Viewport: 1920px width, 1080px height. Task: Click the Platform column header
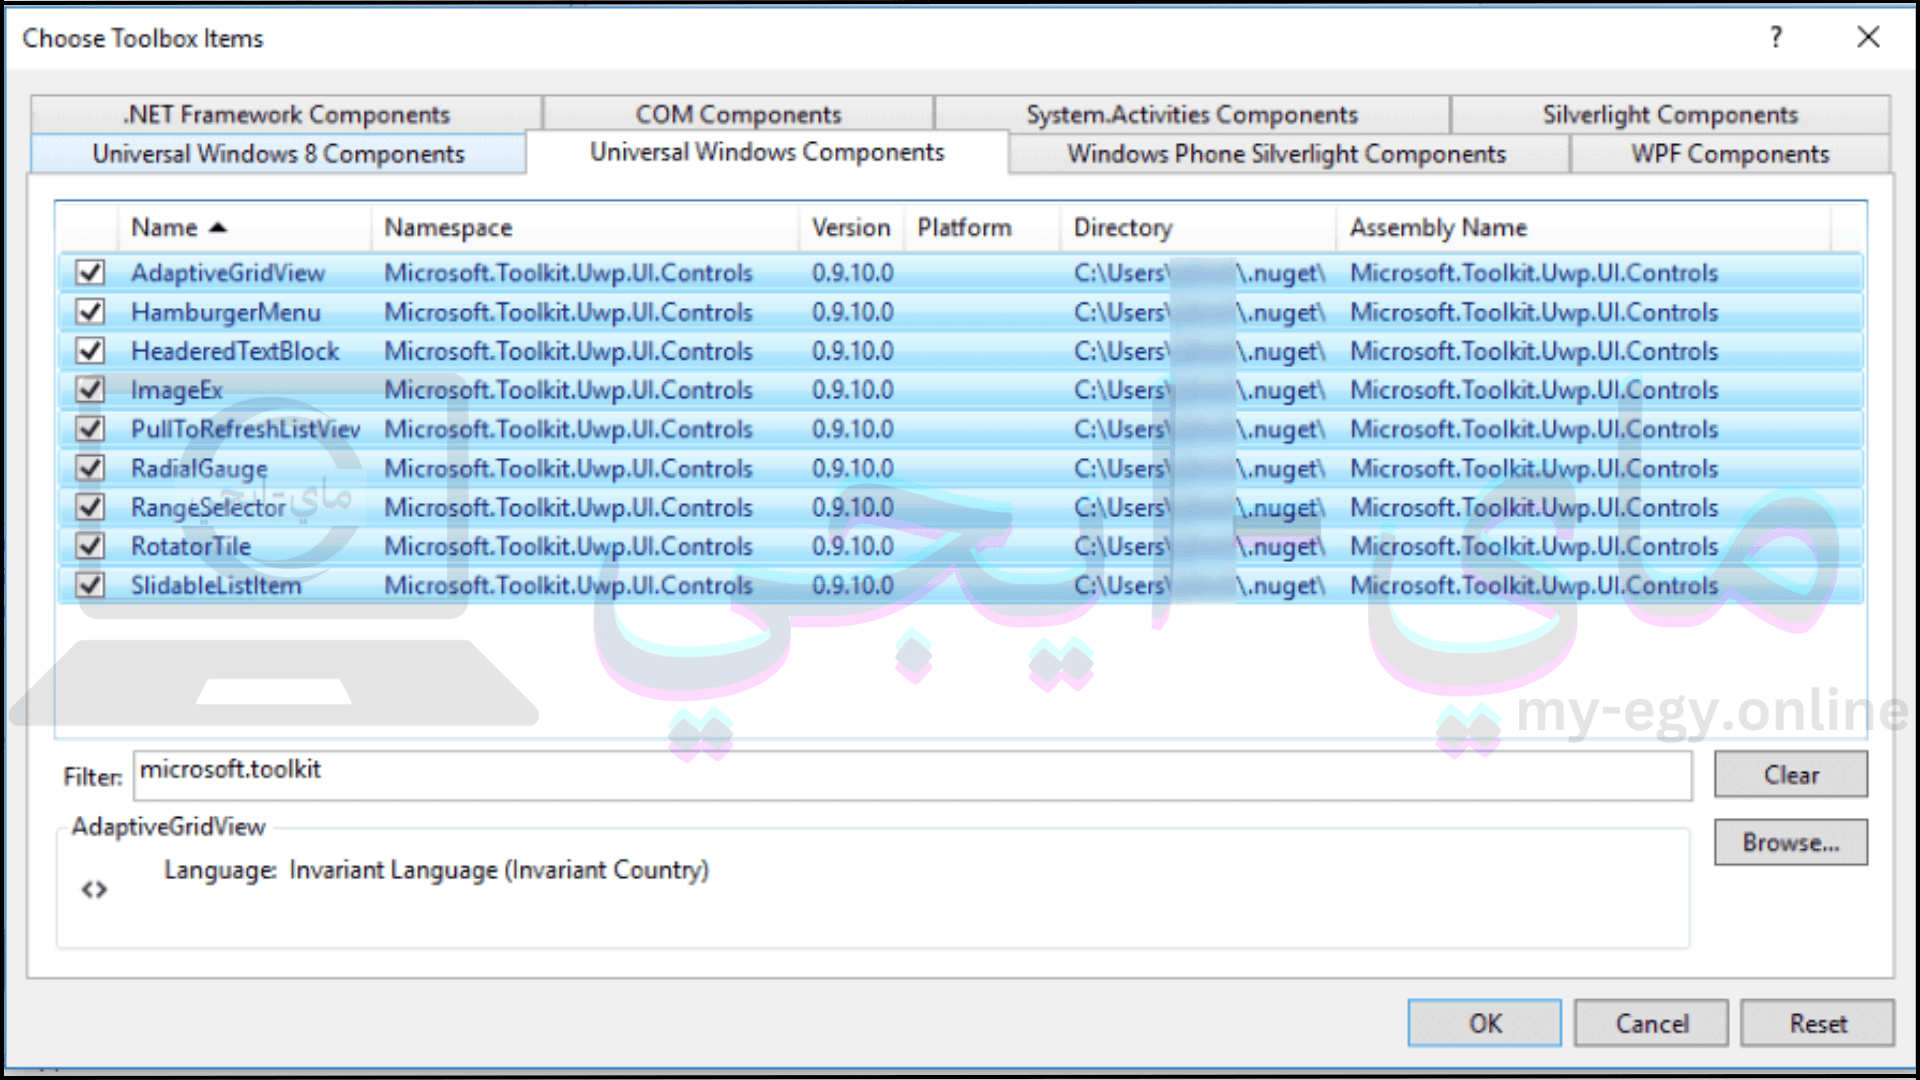982,228
